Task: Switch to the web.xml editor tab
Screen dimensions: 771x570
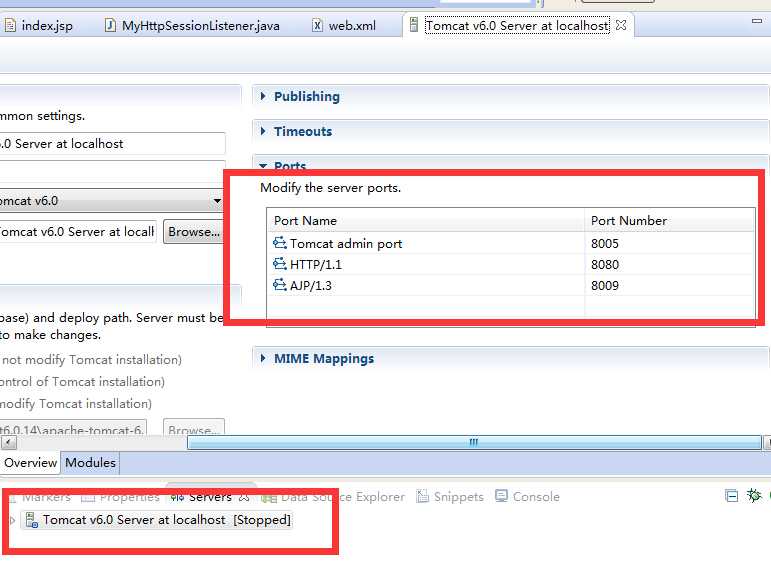Action: [344, 26]
